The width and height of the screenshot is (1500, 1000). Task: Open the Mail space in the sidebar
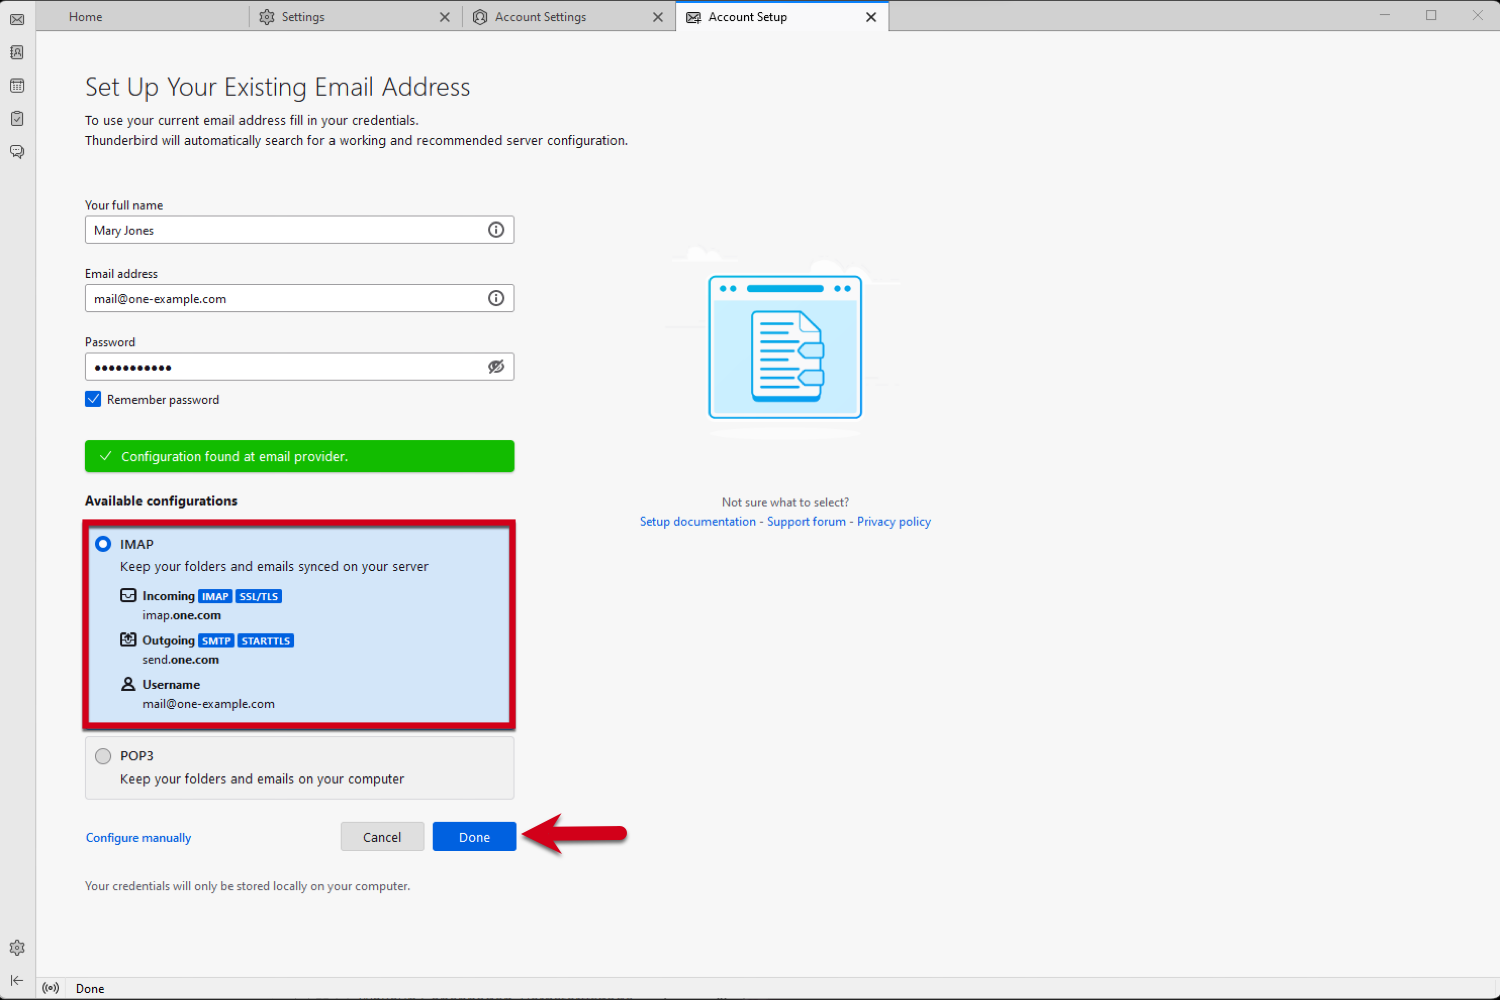(16, 19)
